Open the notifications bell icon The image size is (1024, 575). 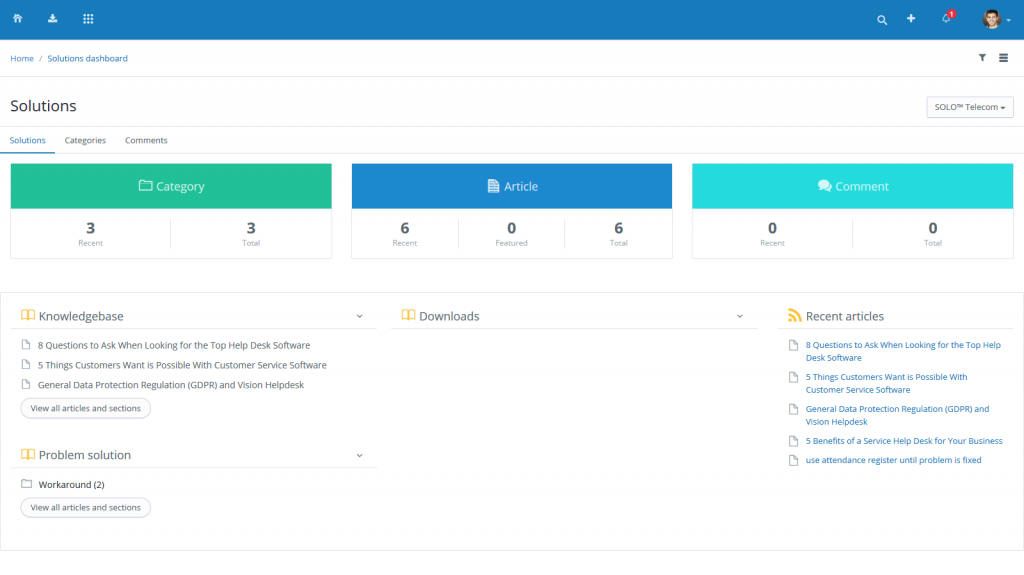click(x=946, y=19)
